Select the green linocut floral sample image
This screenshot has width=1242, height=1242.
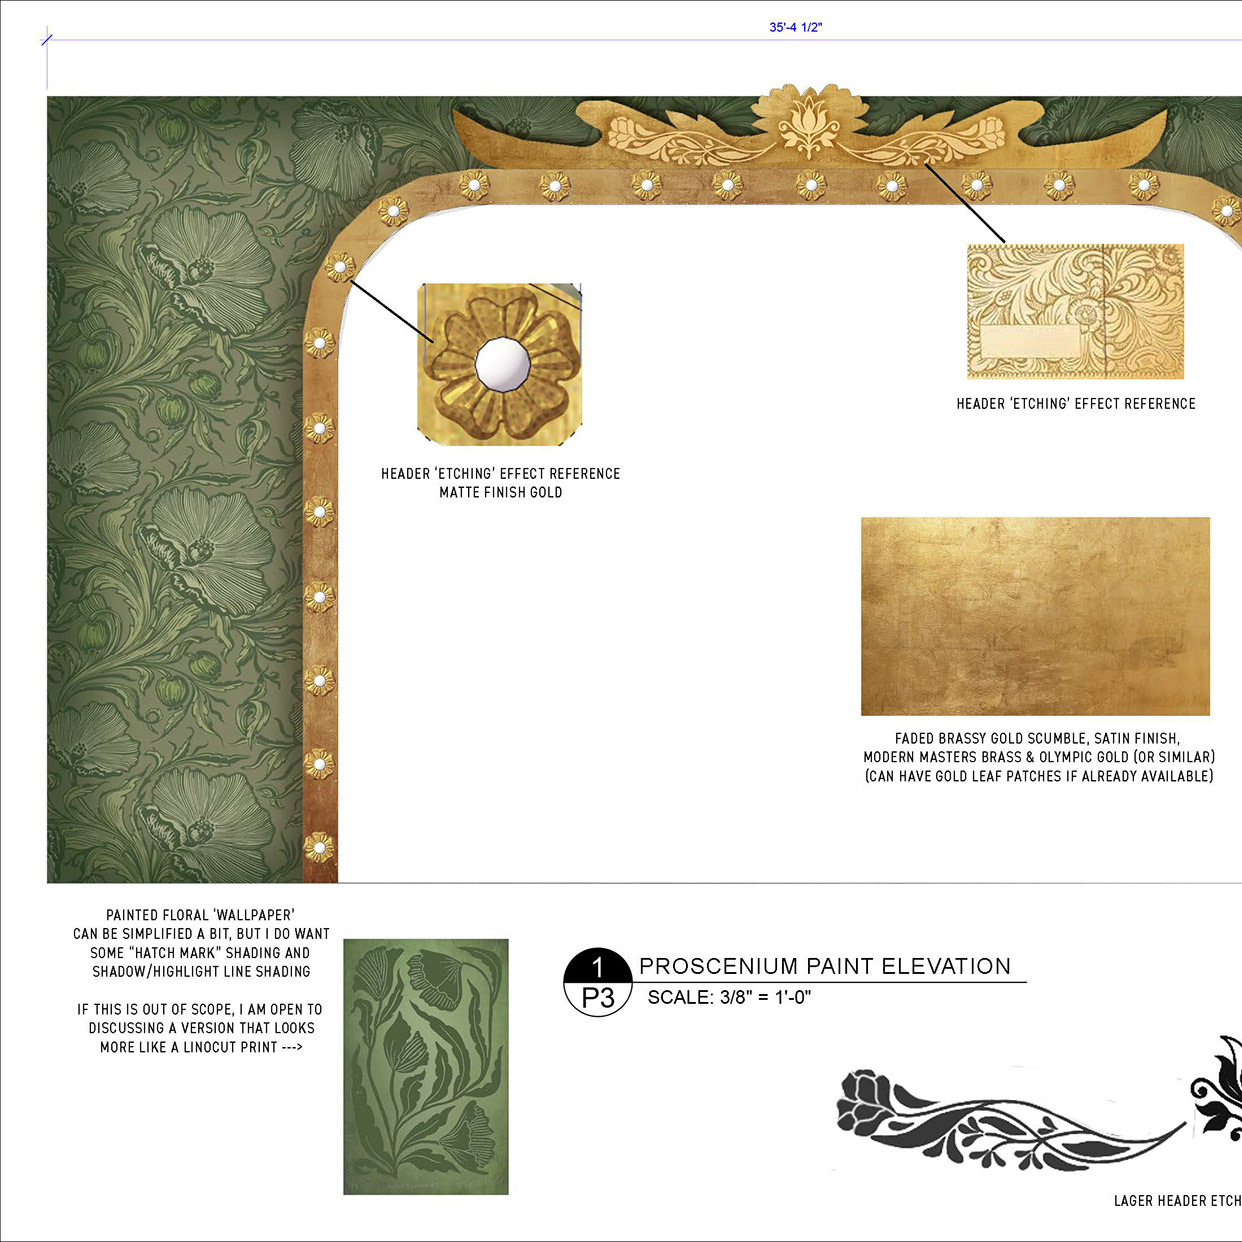pyautogui.click(x=426, y=1067)
